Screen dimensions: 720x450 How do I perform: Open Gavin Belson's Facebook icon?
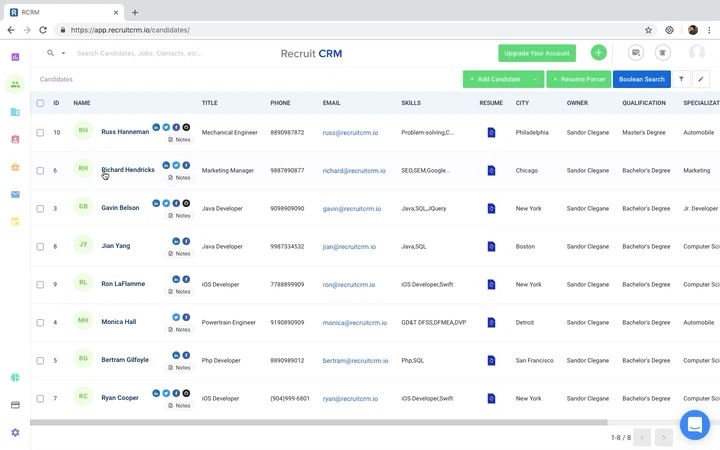(176, 203)
